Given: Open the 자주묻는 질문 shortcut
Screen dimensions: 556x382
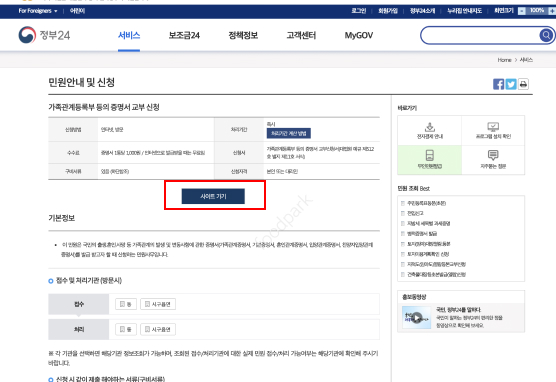Looking at the screenshot, I should tap(493, 160).
